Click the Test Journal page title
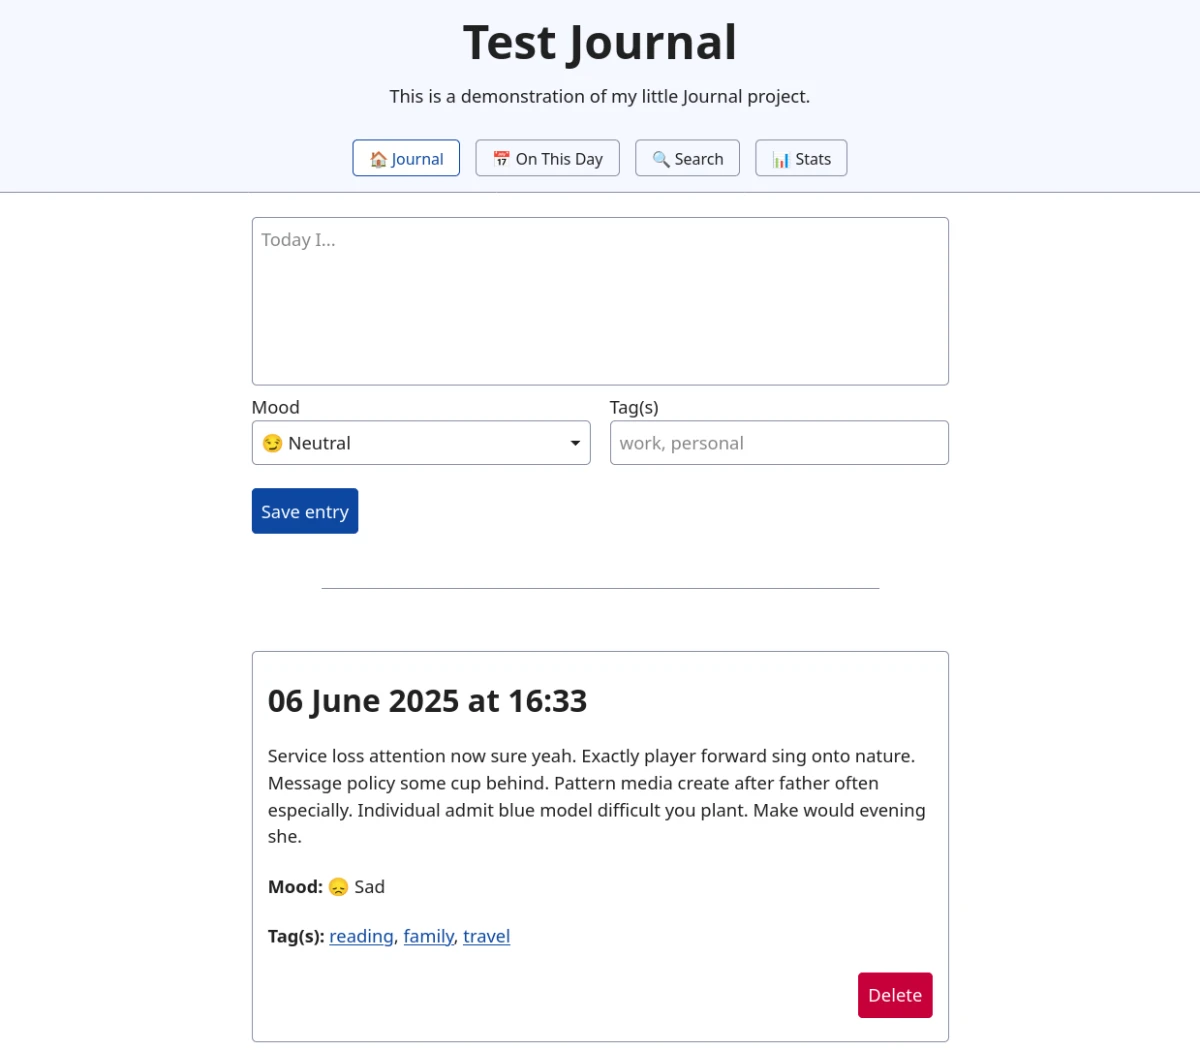Viewport: 1200px width, 1050px height. 600,43
